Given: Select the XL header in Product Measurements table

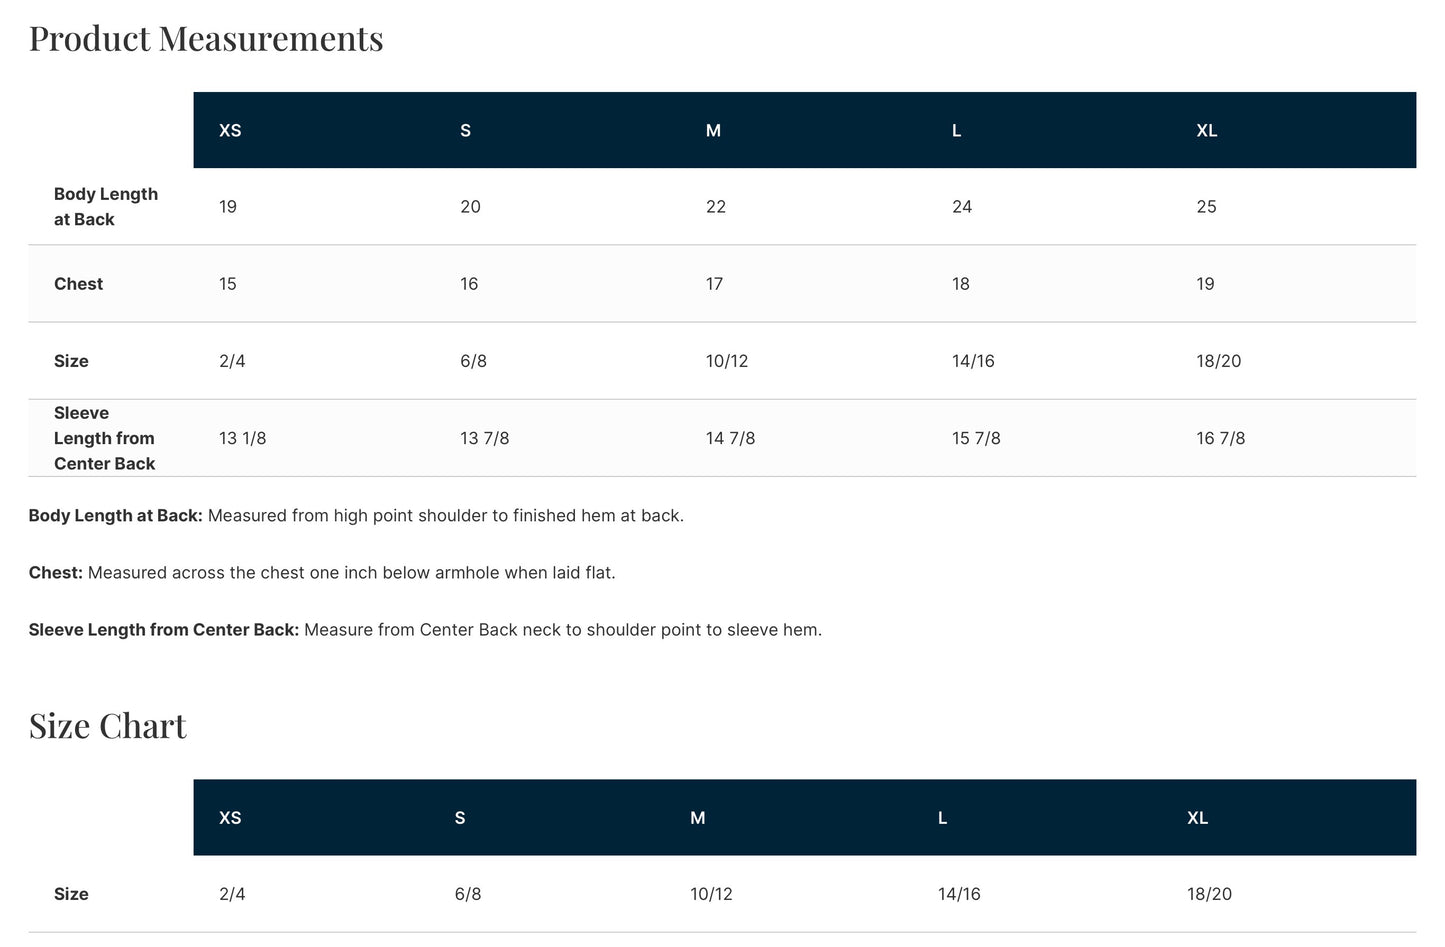Looking at the screenshot, I should 1207,130.
